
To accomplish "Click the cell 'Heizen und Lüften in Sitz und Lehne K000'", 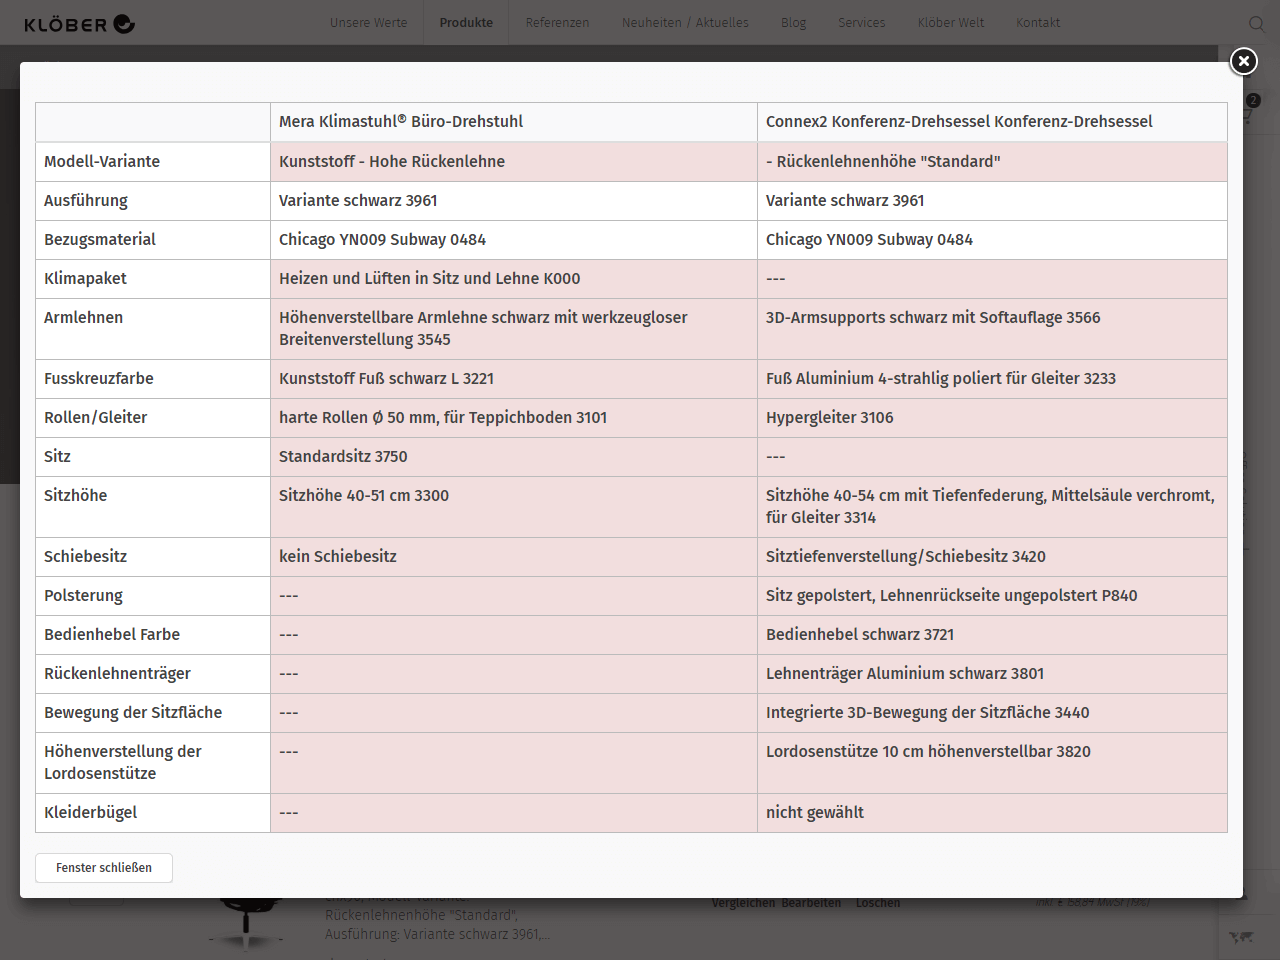I will [x=514, y=279].
